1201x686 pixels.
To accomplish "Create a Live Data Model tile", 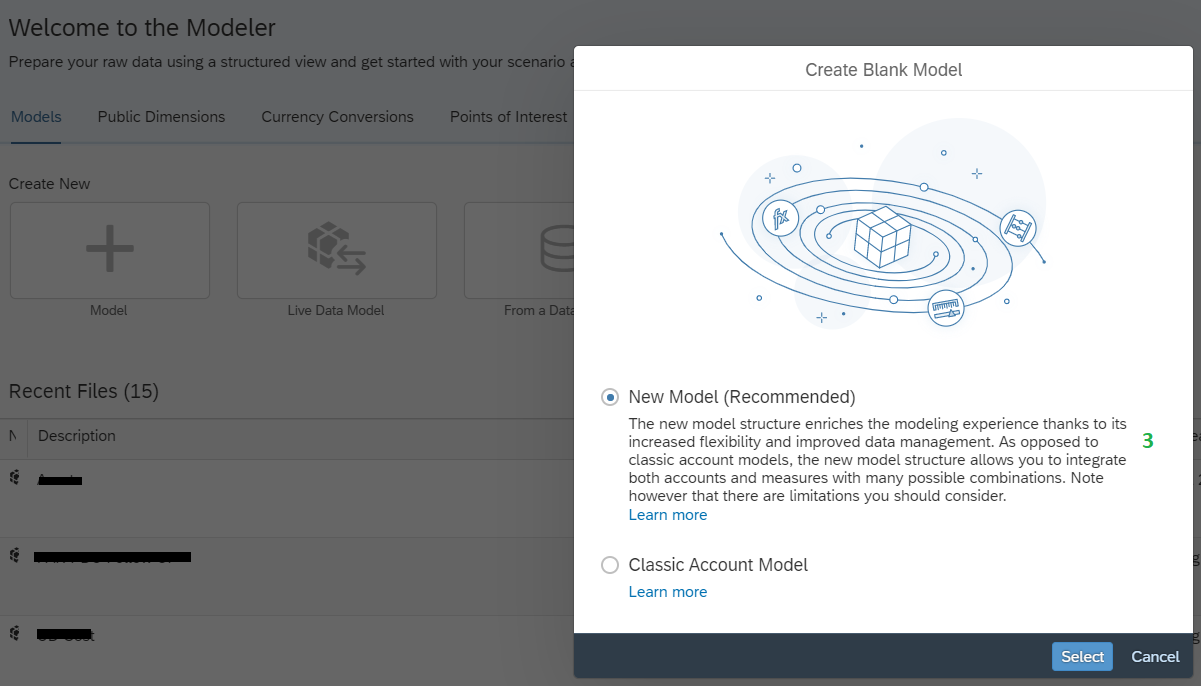I will click(336, 250).
